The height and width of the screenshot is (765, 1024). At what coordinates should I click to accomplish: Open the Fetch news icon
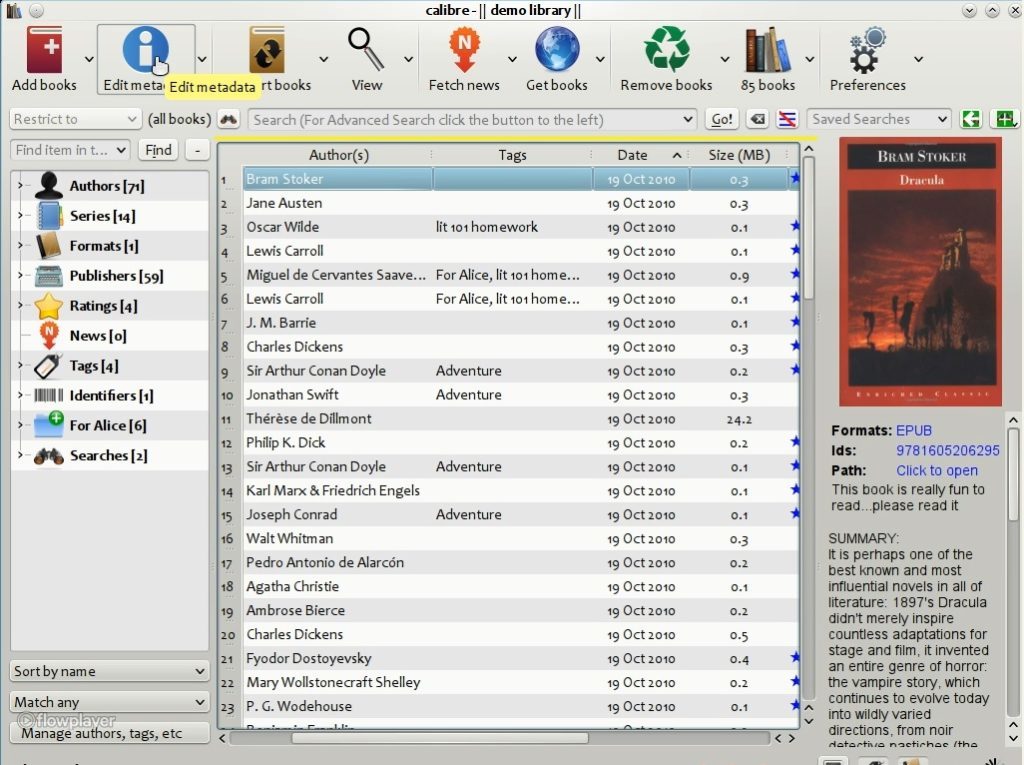(x=464, y=52)
